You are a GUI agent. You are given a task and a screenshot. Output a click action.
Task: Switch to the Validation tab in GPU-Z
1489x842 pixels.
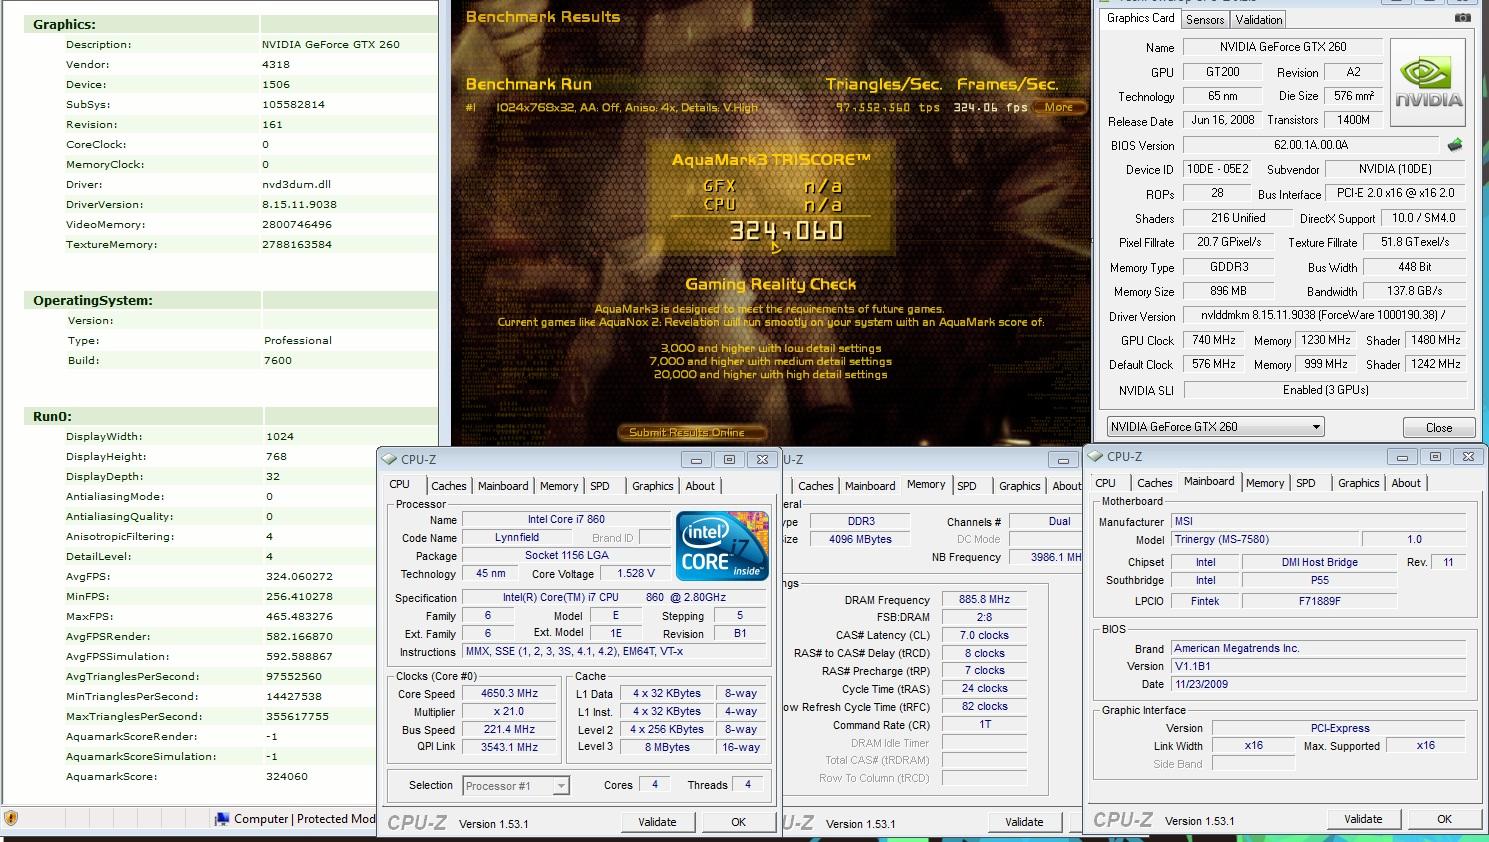pos(1258,19)
